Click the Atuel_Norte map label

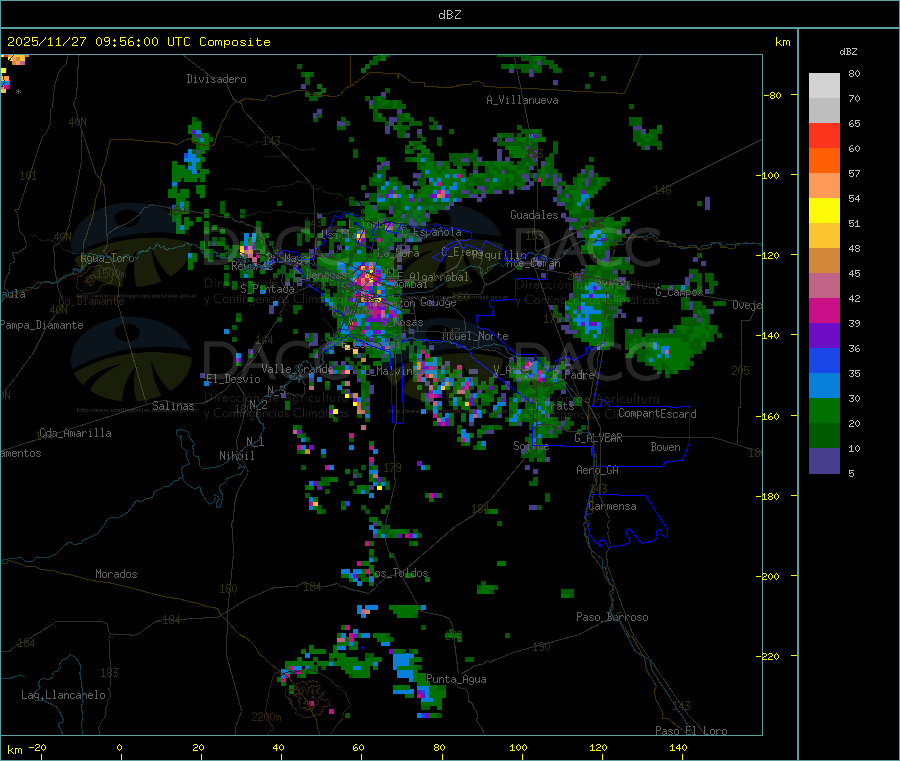(475, 336)
